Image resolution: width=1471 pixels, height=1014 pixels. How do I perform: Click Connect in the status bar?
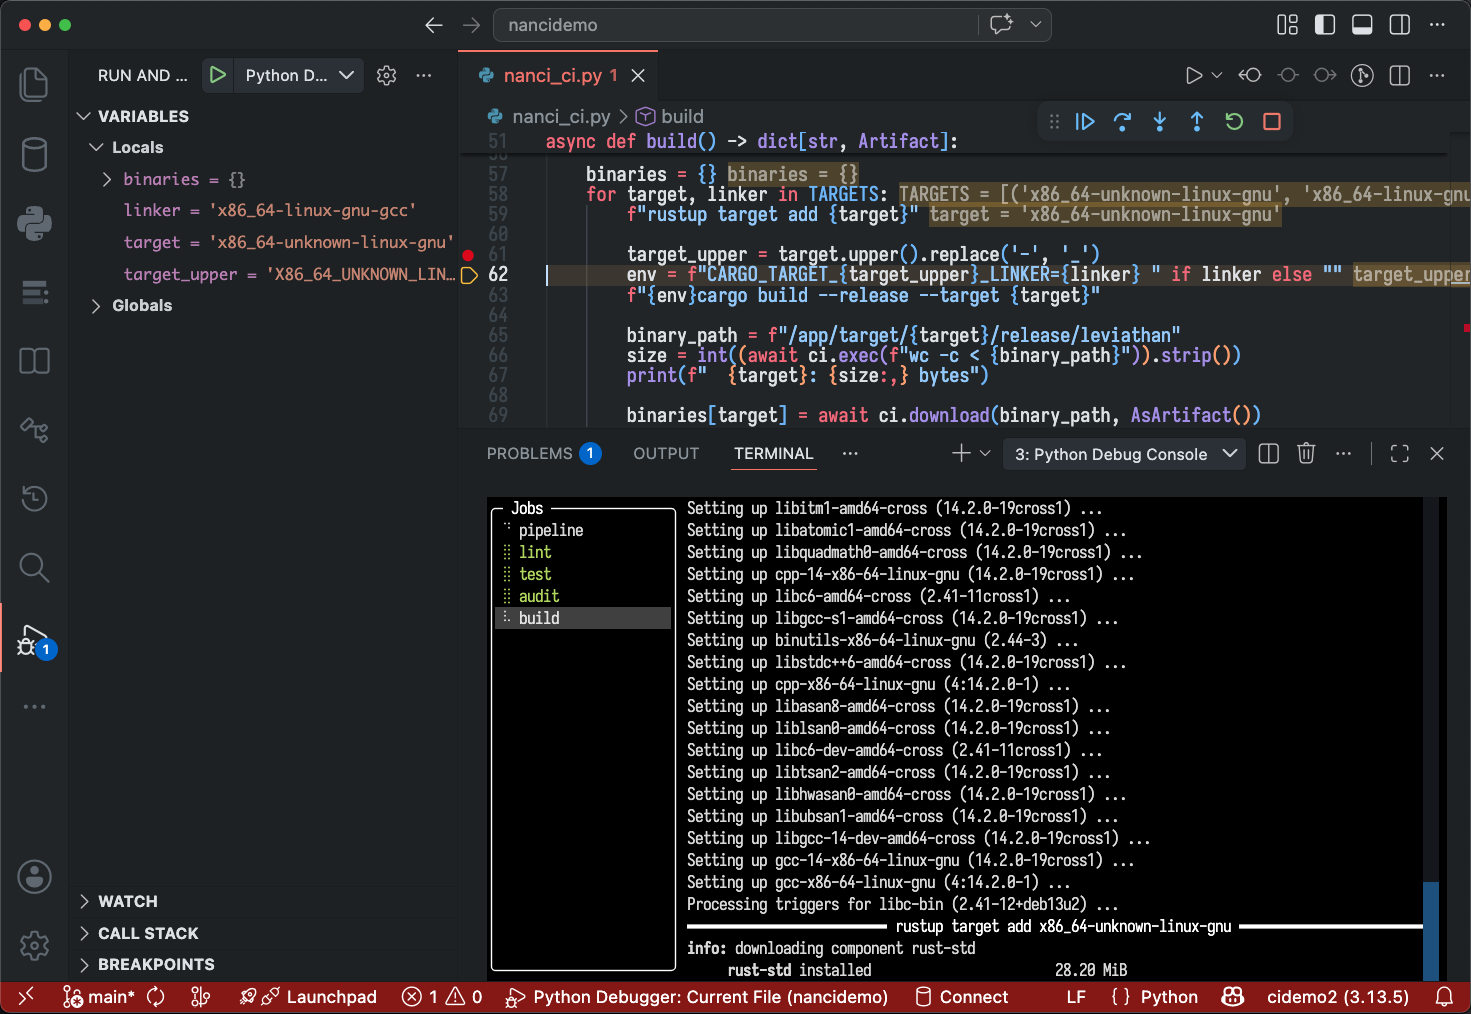pos(962,997)
